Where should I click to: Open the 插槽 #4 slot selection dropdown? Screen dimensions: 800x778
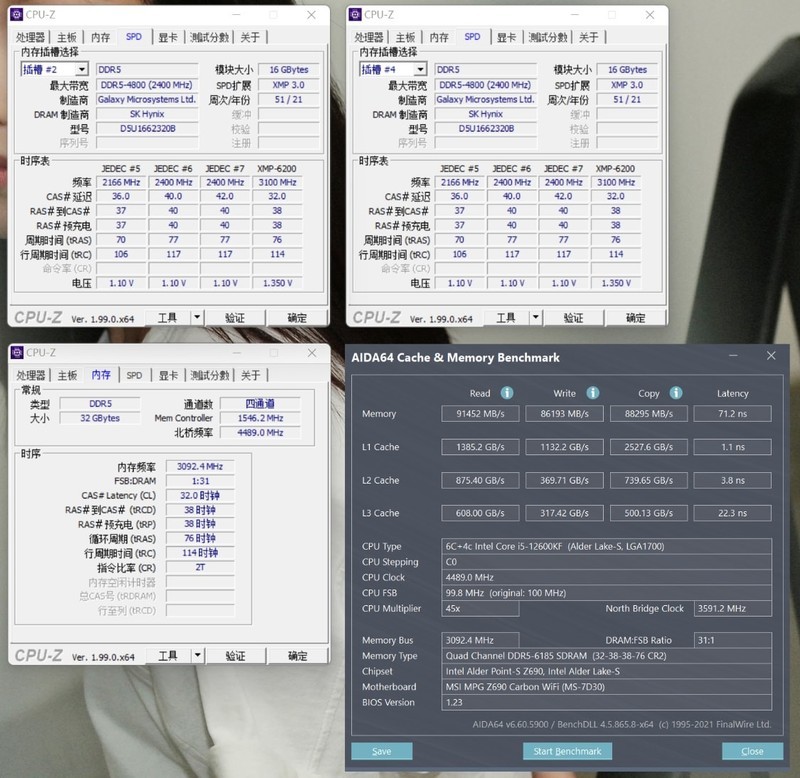[x=420, y=69]
